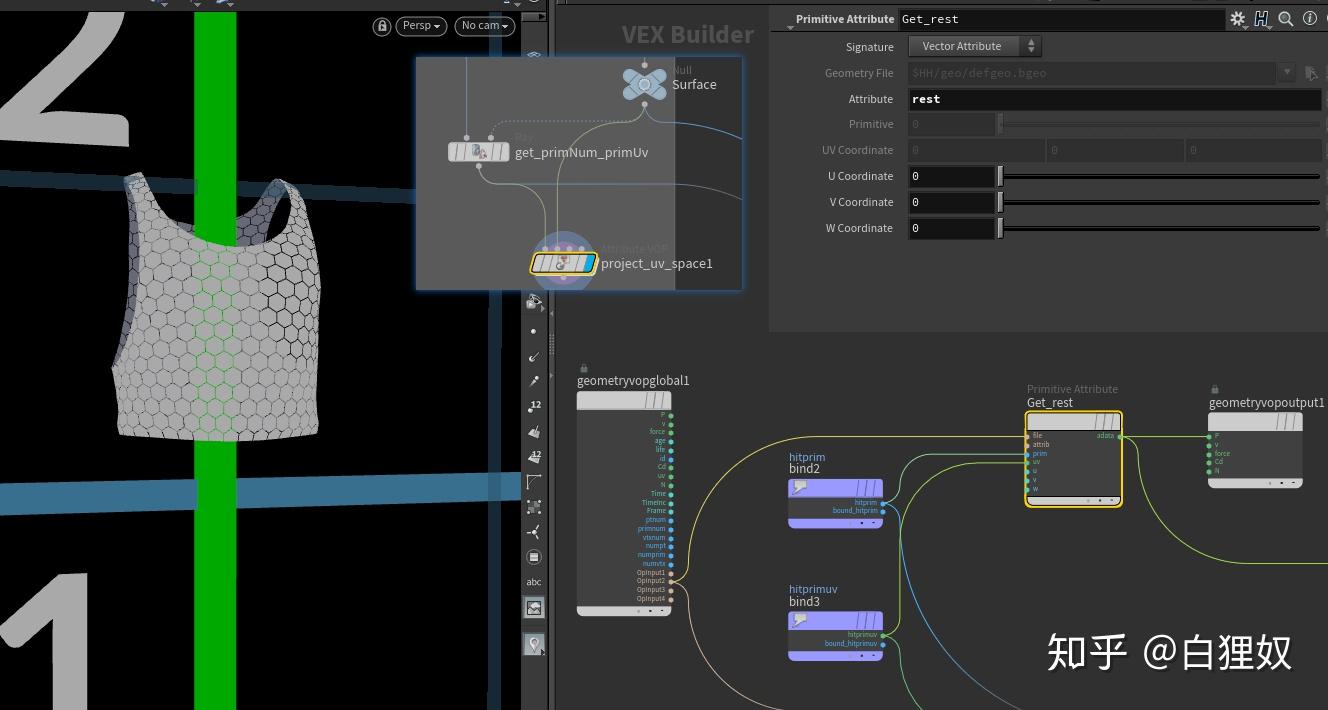Click the V Coordinate slider
Viewport: 1328px width, 710px height.
(1160, 202)
